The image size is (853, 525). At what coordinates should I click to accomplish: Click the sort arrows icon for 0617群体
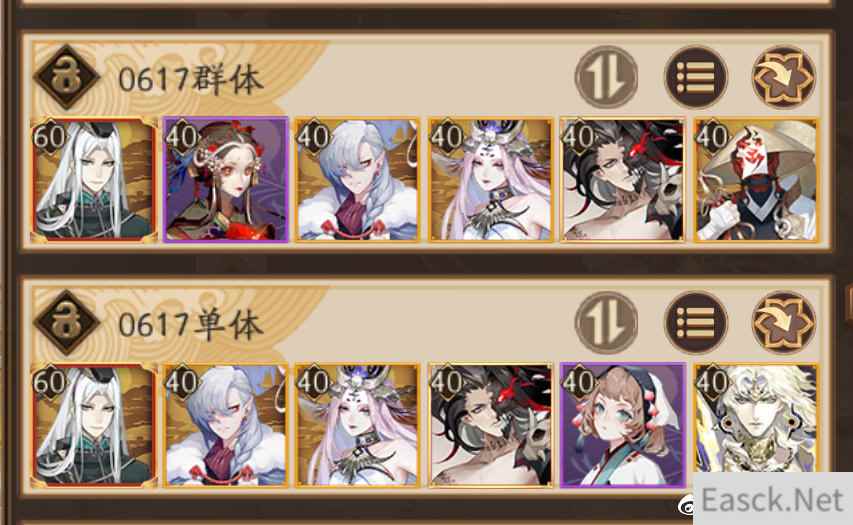607,77
